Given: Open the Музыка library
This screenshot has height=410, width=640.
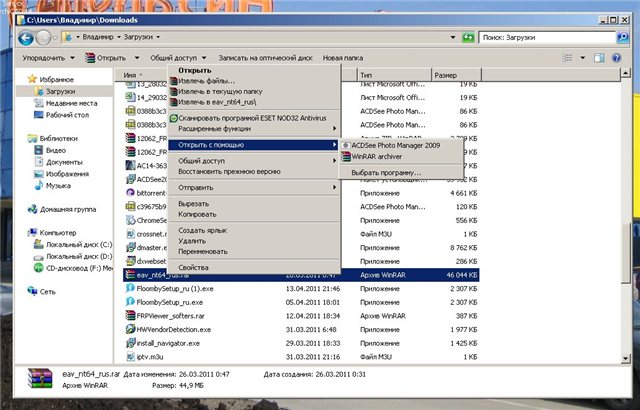Looking at the screenshot, I should click(58, 186).
